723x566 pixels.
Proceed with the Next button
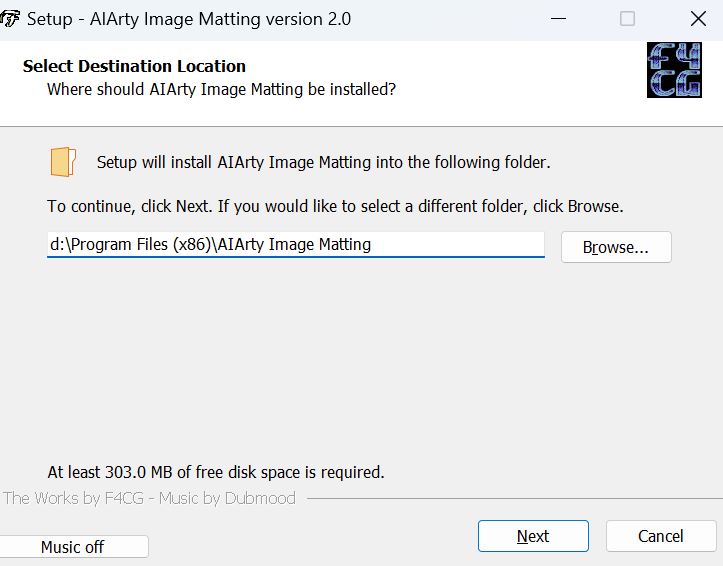coord(533,536)
